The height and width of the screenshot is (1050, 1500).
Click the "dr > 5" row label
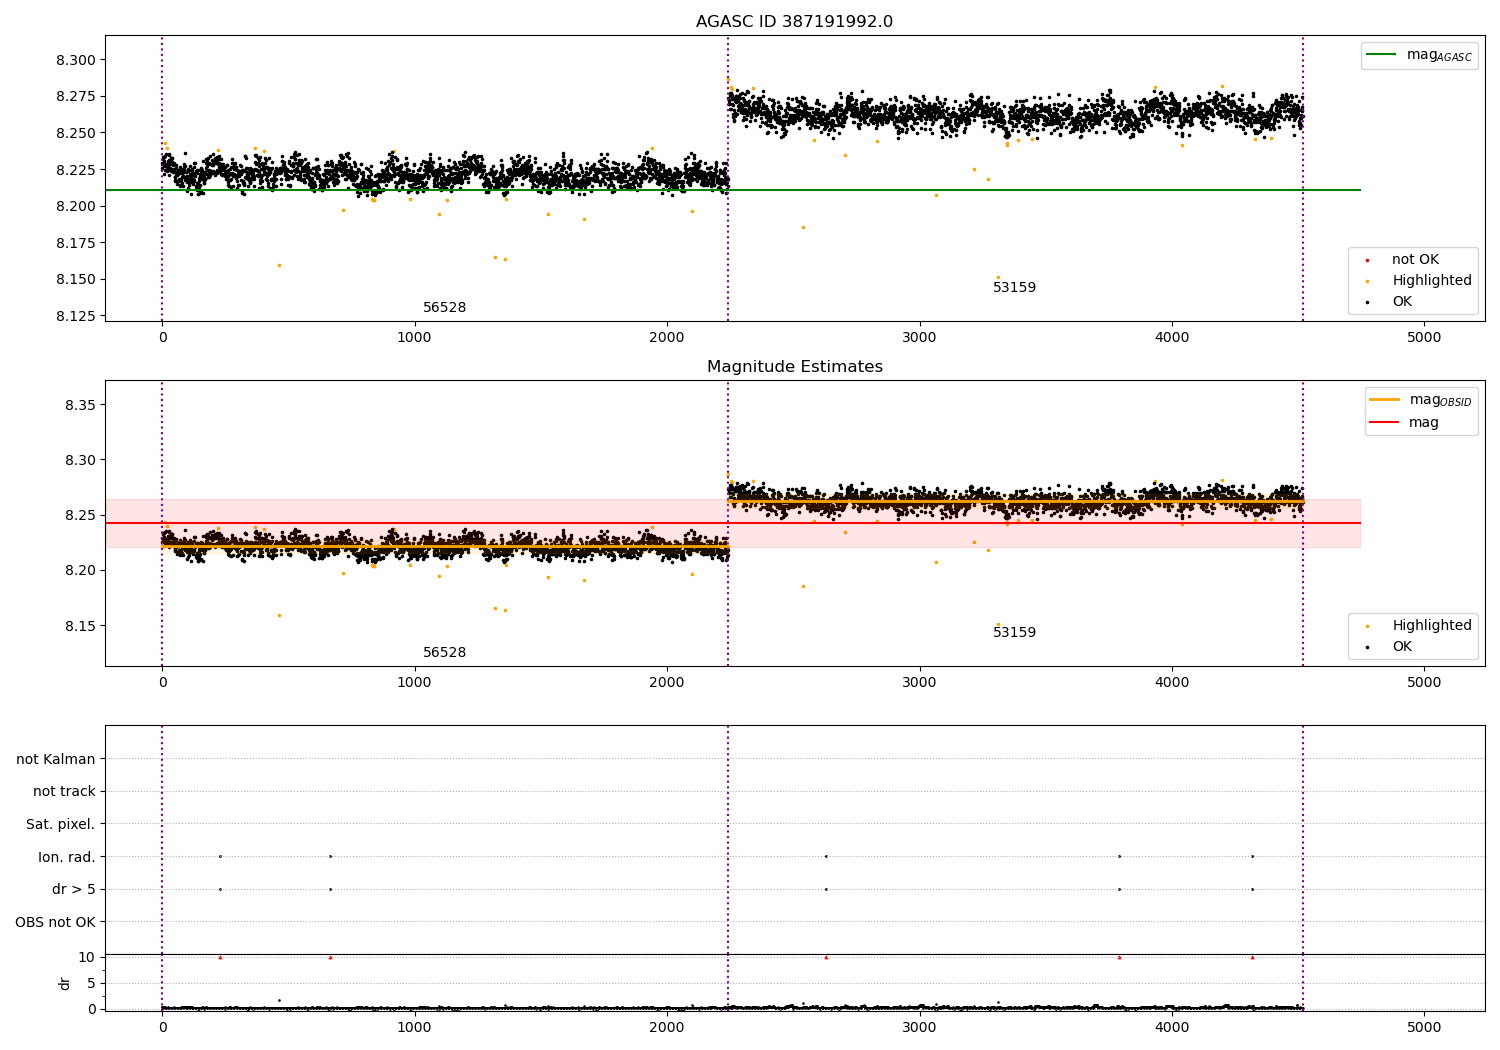click(74, 890)
